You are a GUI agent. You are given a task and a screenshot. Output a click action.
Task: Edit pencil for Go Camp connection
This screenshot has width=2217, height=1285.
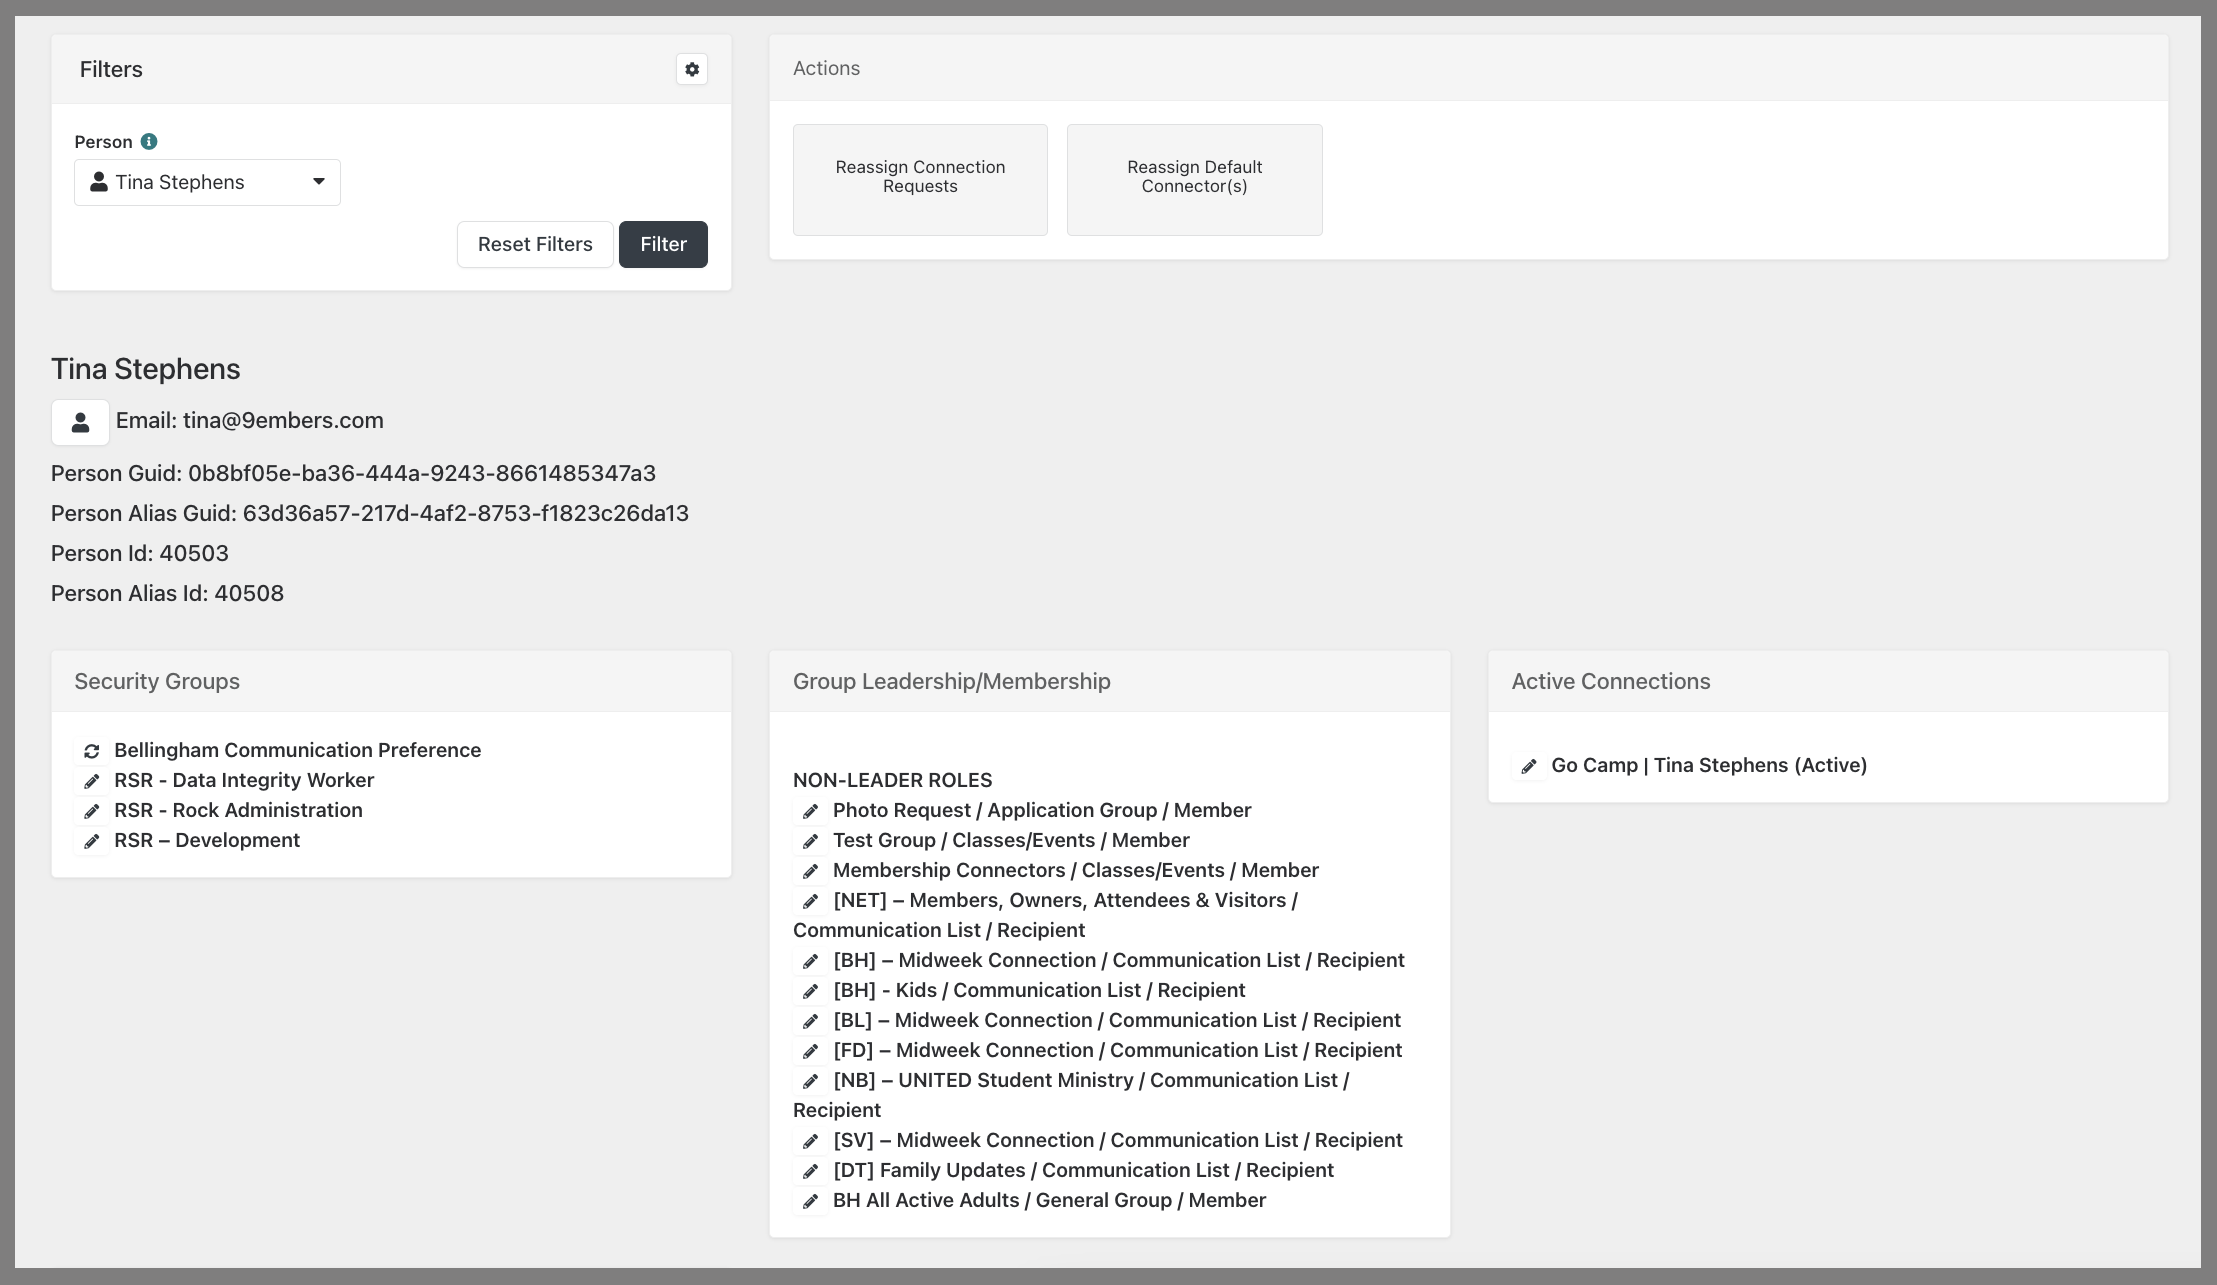1528,766
